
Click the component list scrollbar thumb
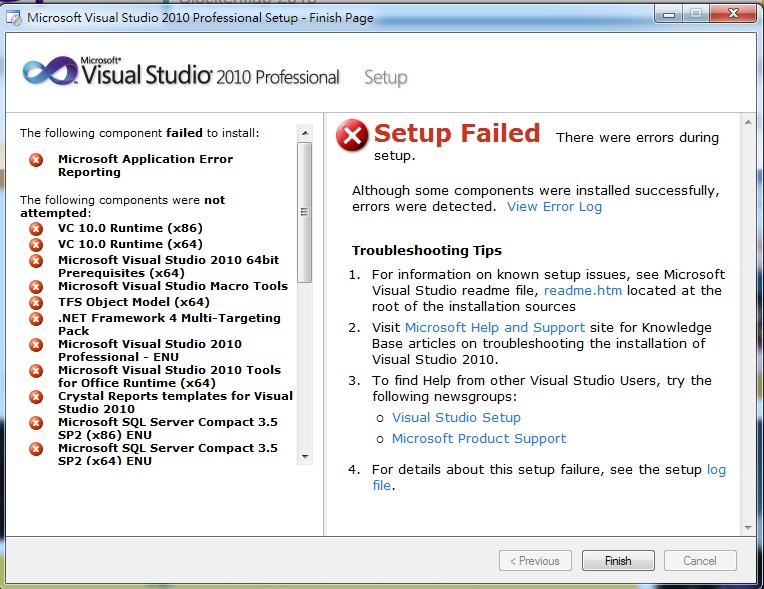coord(305,212)
